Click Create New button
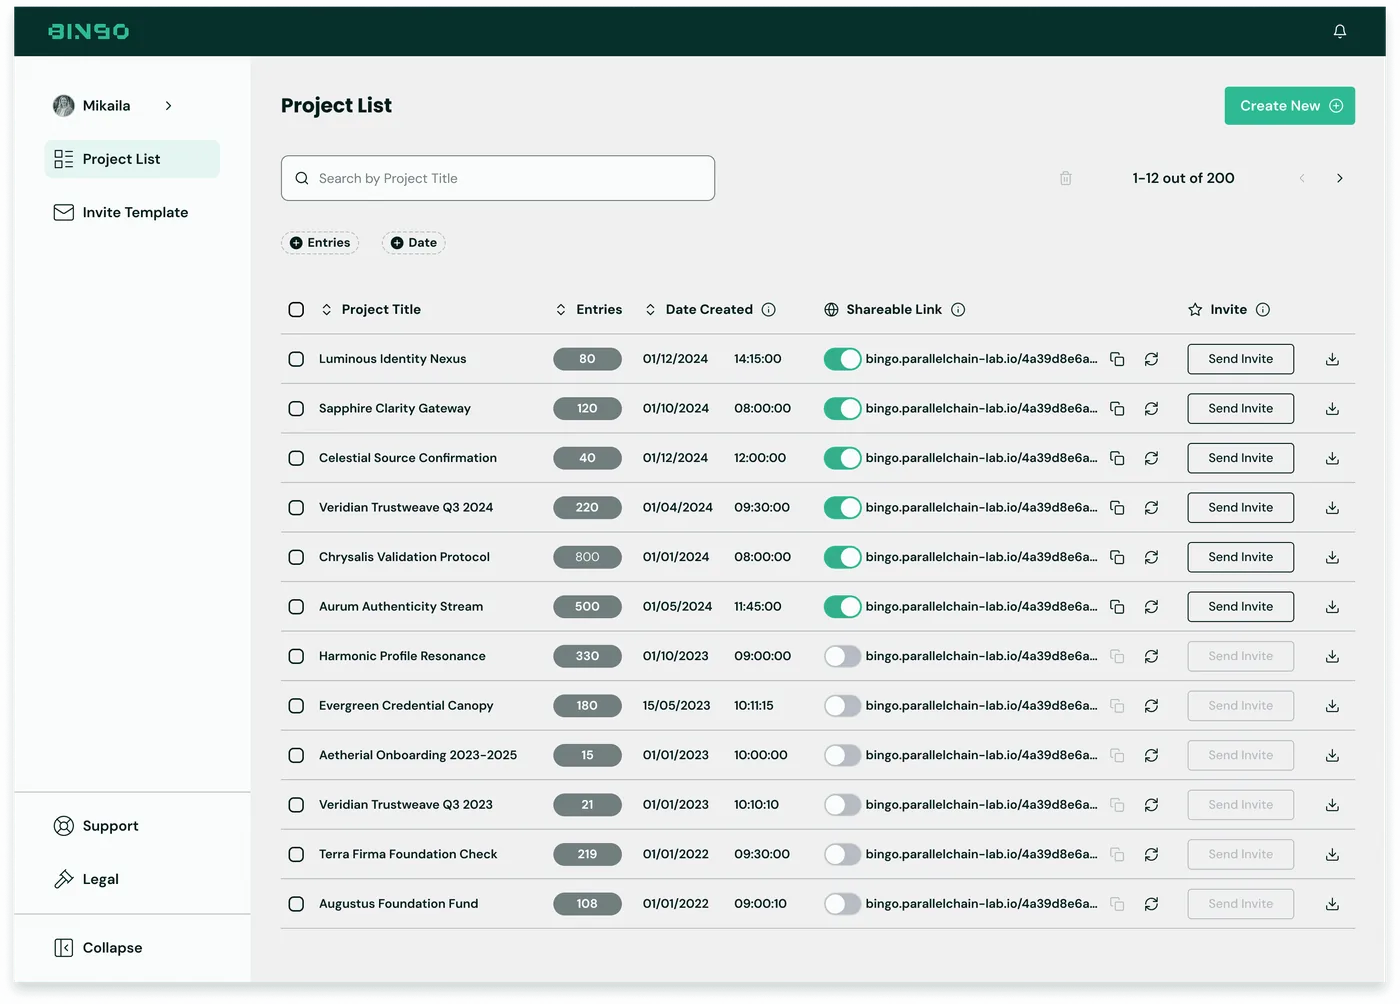1400x1004 pixels. point(1290,106)
